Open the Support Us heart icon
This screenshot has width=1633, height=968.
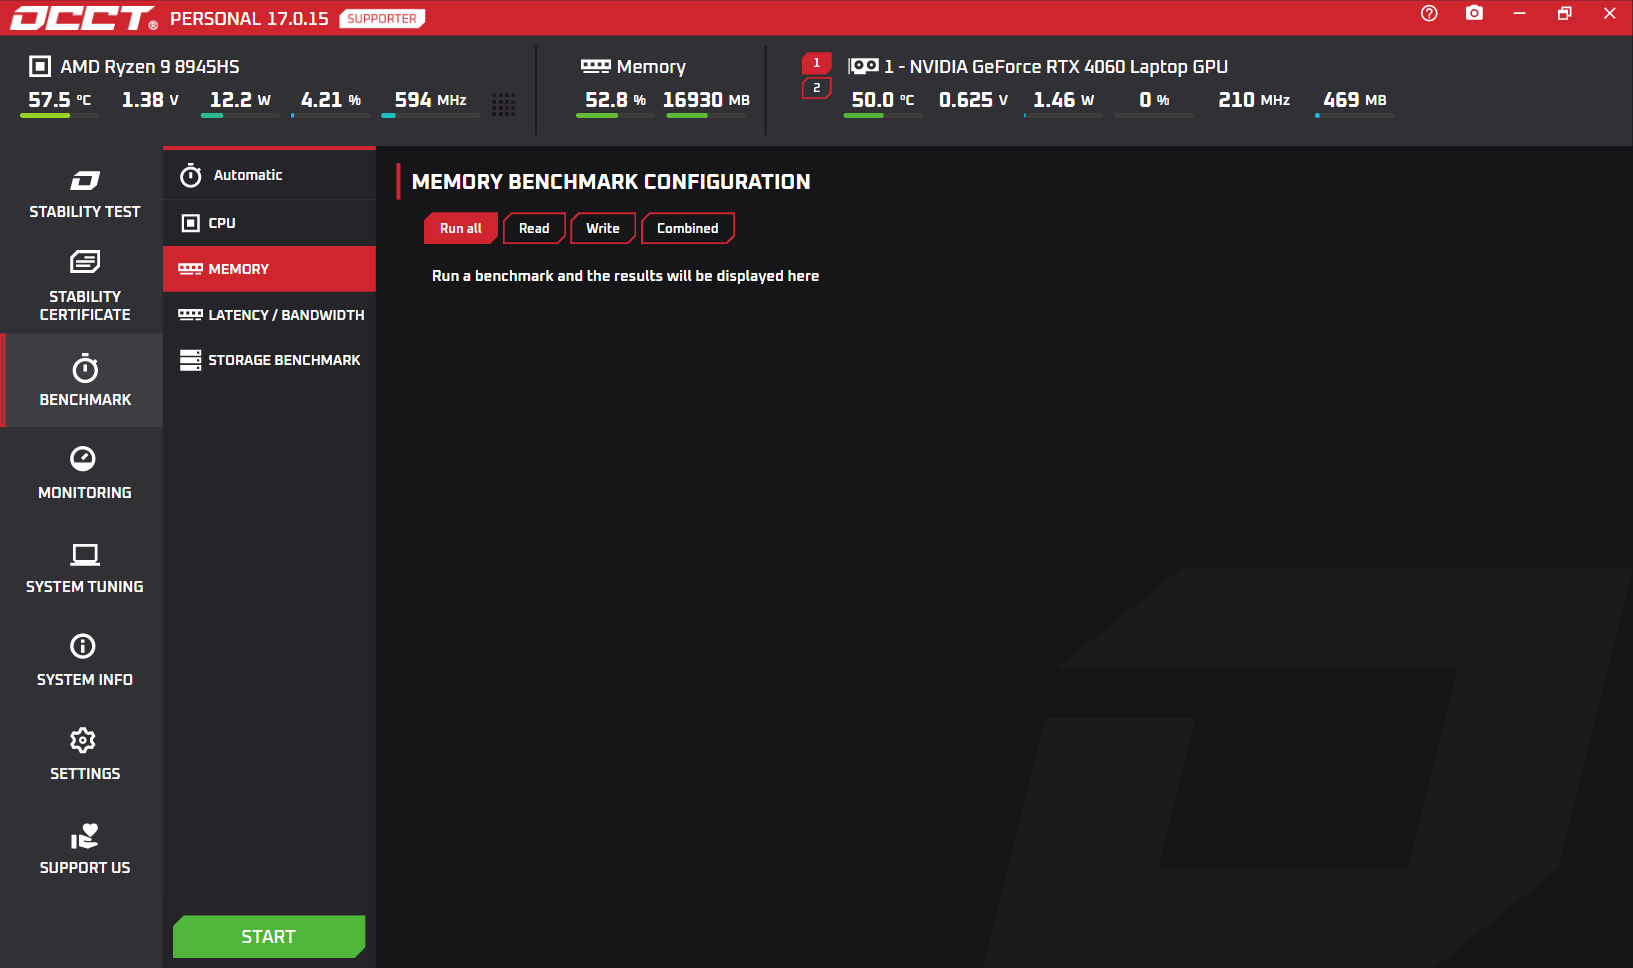(85, 836)
